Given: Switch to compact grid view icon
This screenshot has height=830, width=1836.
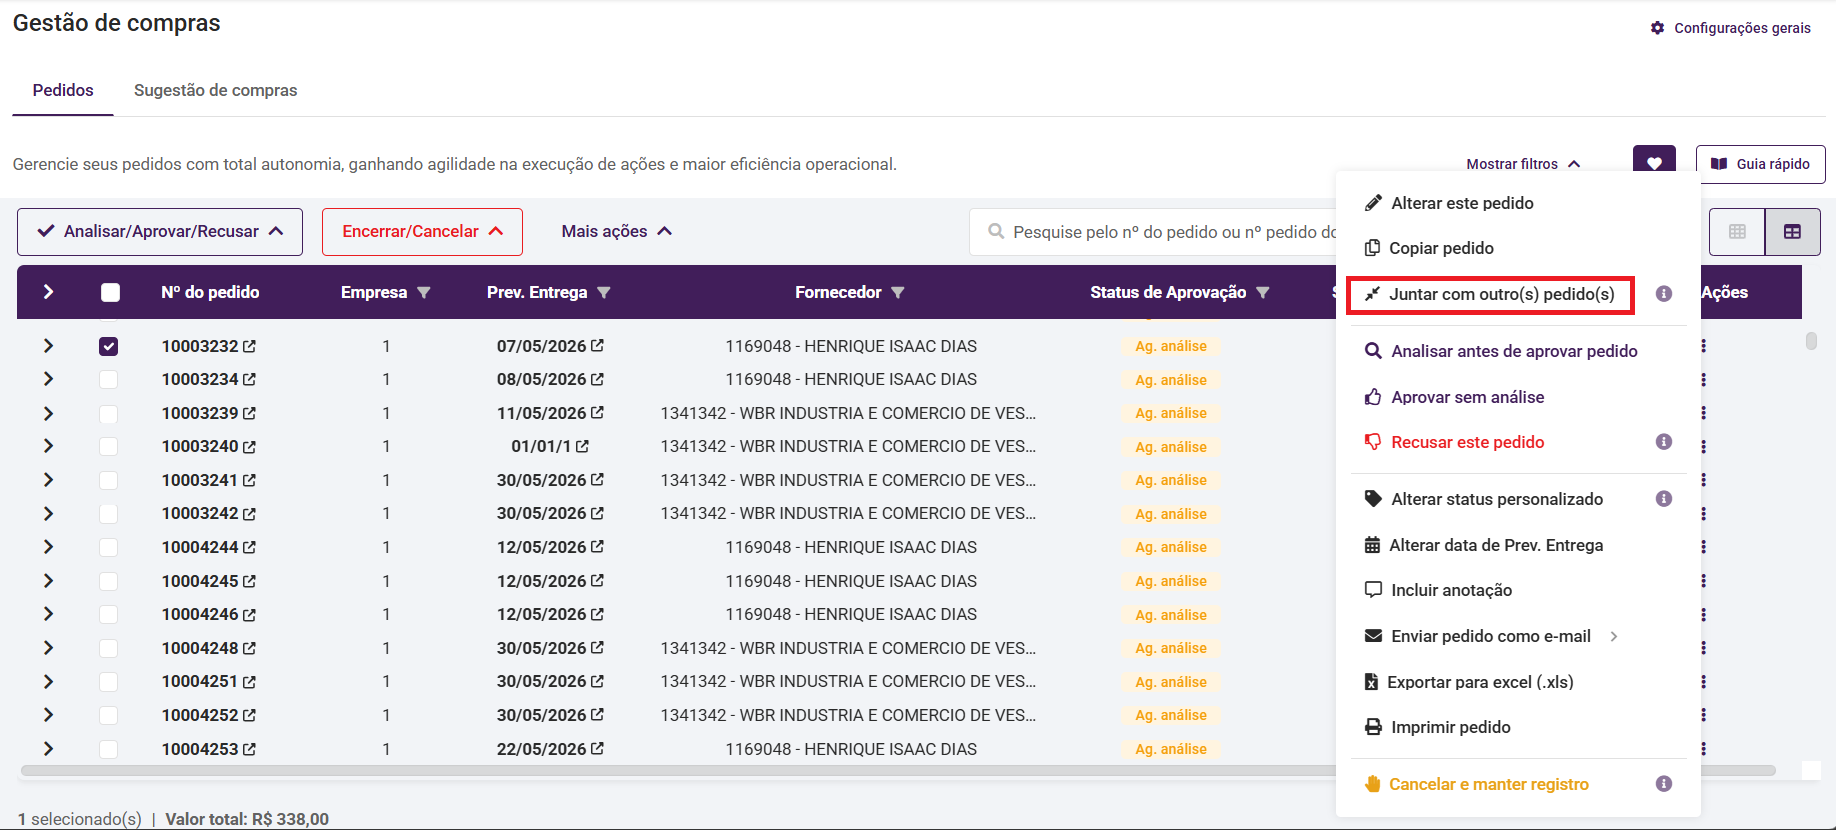Looking at the screenshot, I should coord(1737,231).
